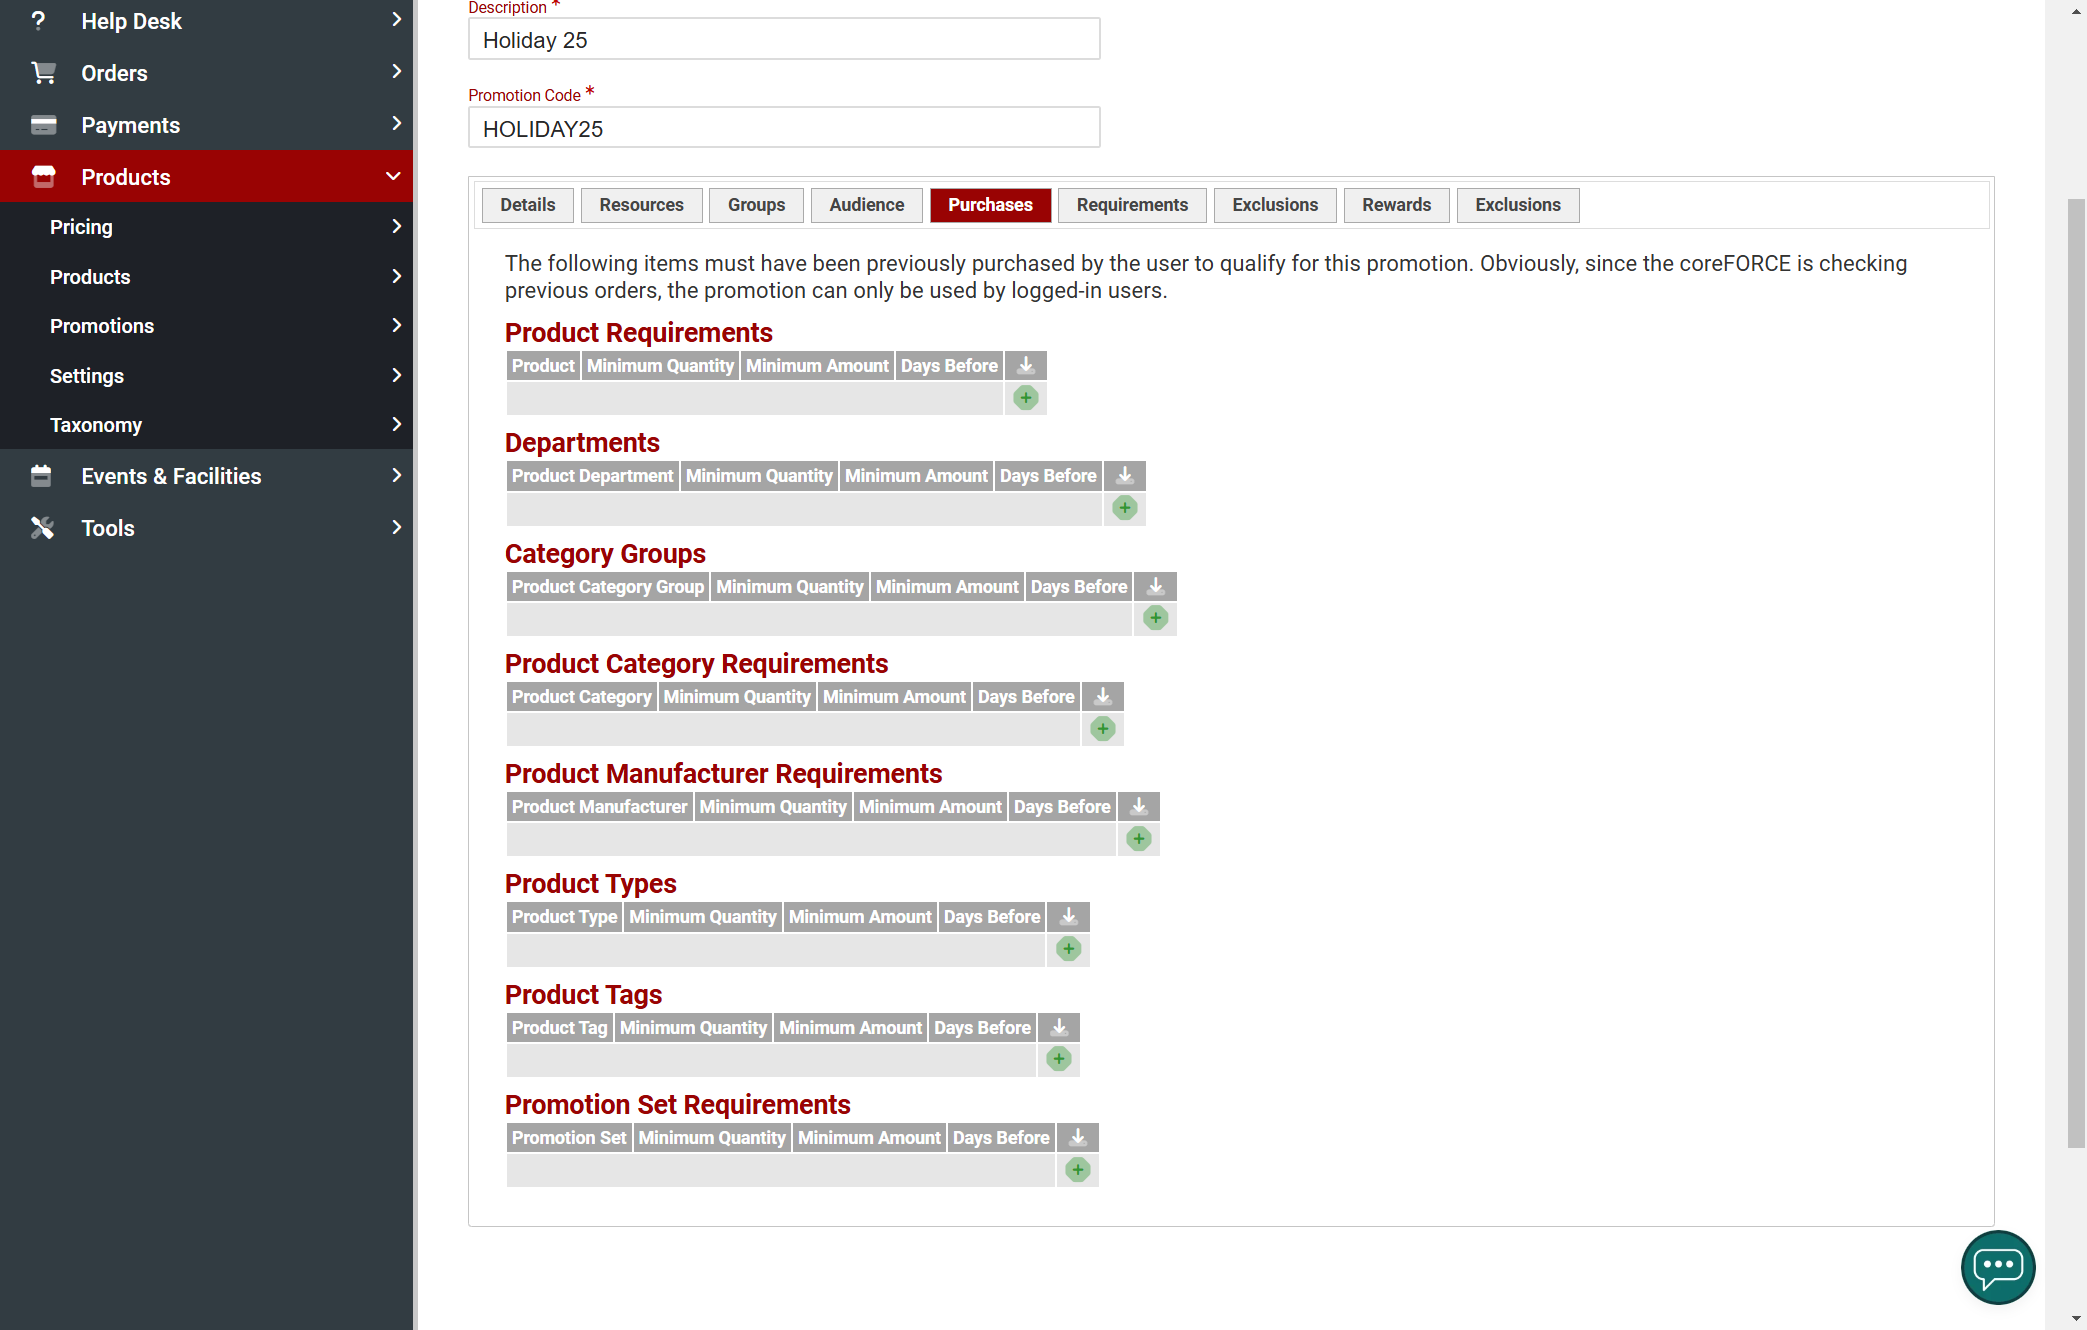Open the Pricing submenu

coord(206,227)
